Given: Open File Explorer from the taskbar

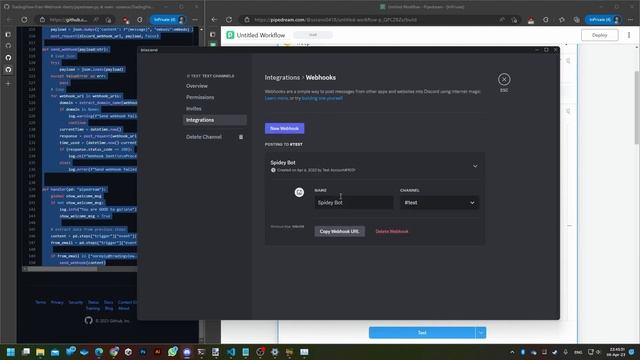Looking at the screenshot, I should pos(40,352).
